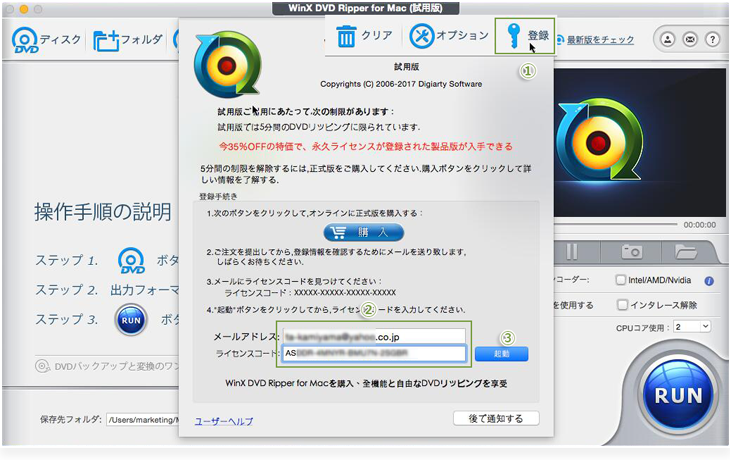This screenshot has width=730, height=460.
Task: Expand the CPUコア使用 dropdown
Action: pos(692,327)
